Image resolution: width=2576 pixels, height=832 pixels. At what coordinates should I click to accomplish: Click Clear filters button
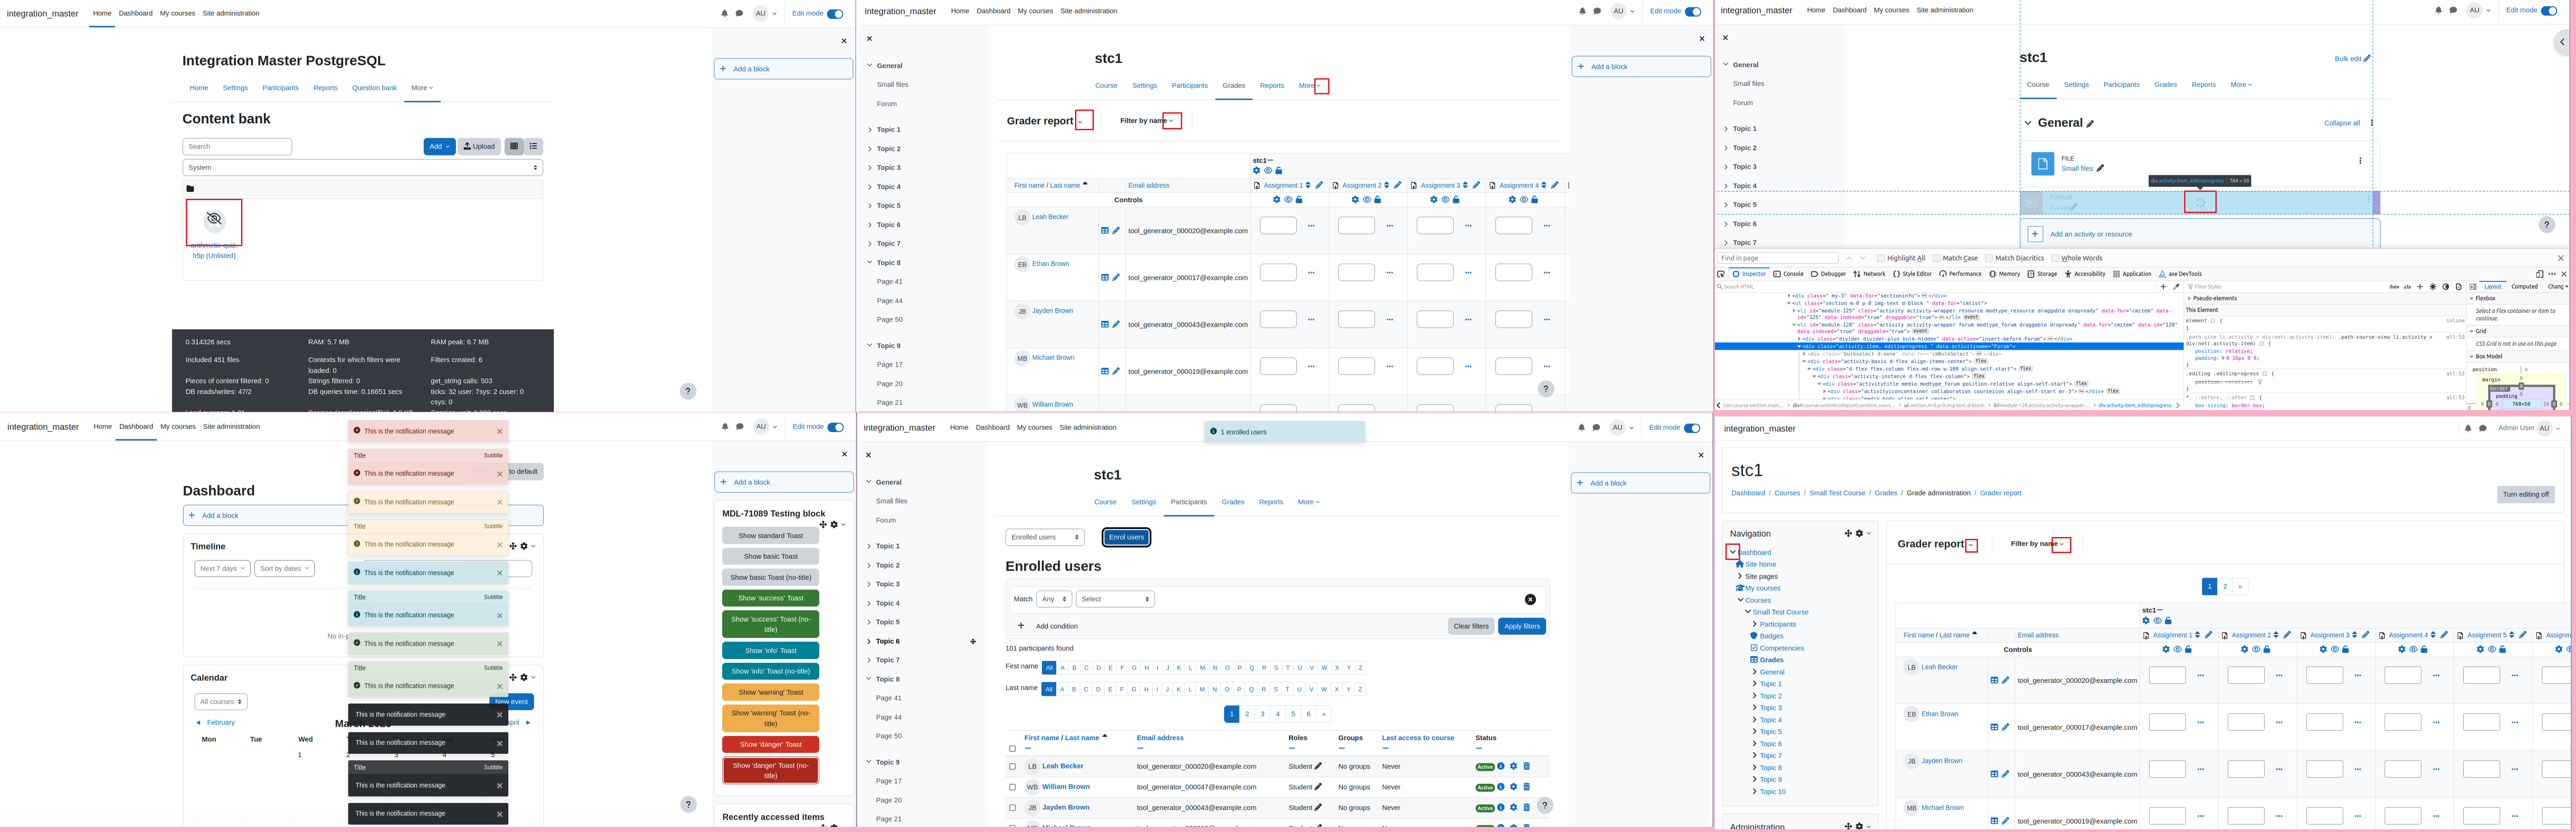(1471, 626)
